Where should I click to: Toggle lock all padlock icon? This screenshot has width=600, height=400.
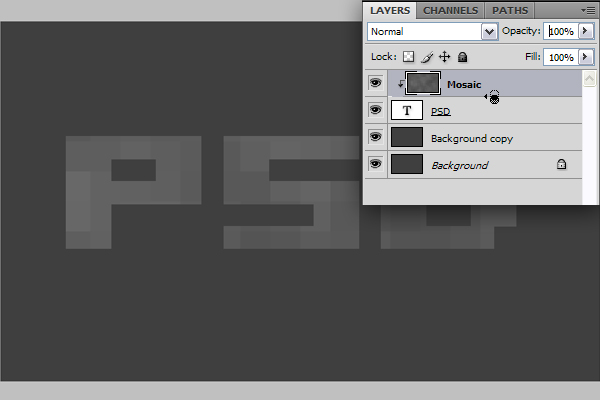[x=463, y=57]
